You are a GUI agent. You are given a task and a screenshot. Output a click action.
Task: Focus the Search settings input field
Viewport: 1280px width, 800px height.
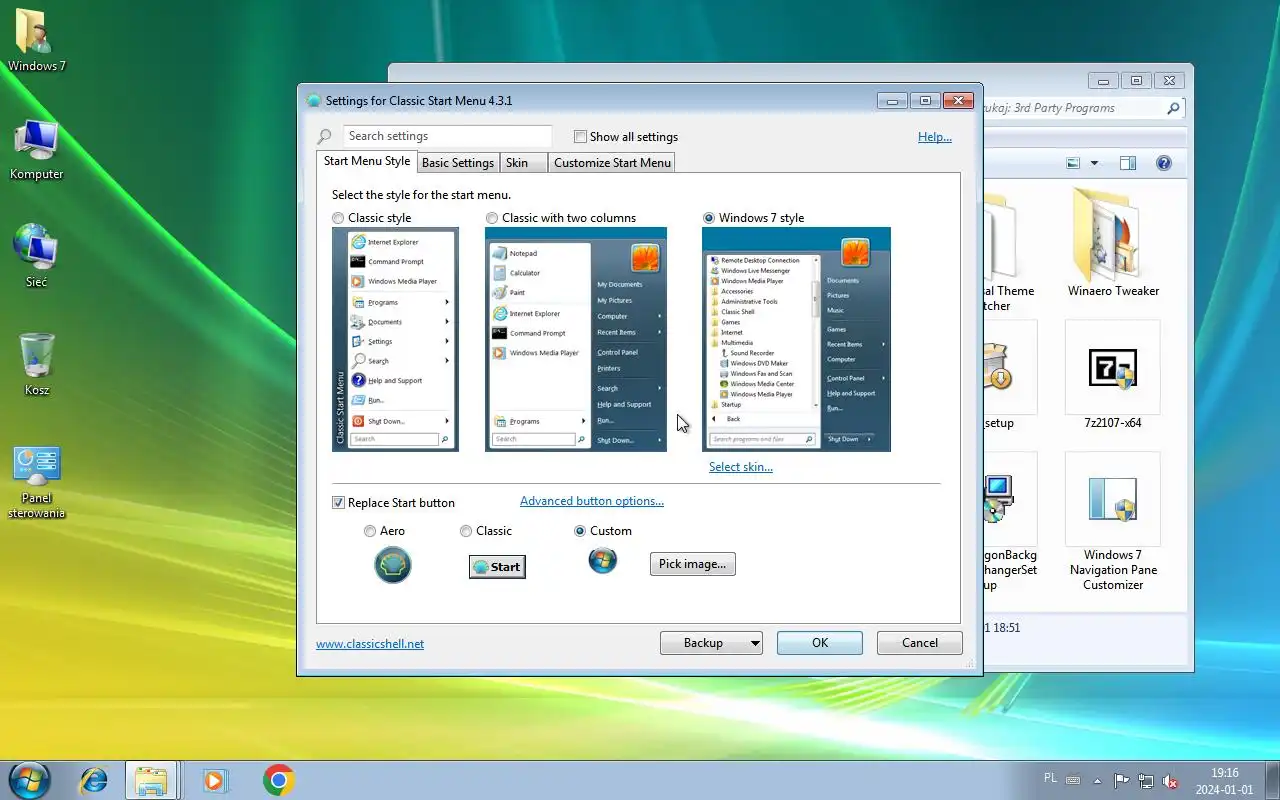447,136
